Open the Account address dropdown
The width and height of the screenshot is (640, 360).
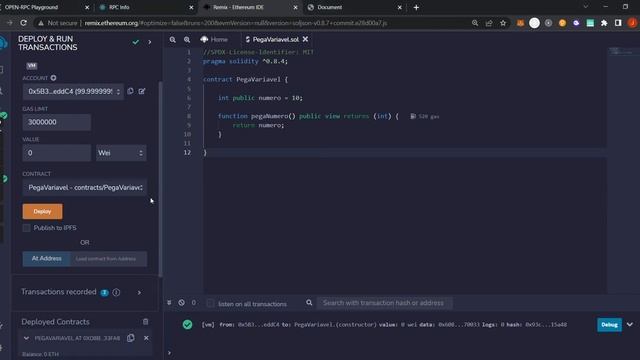(x=73, y=91)
